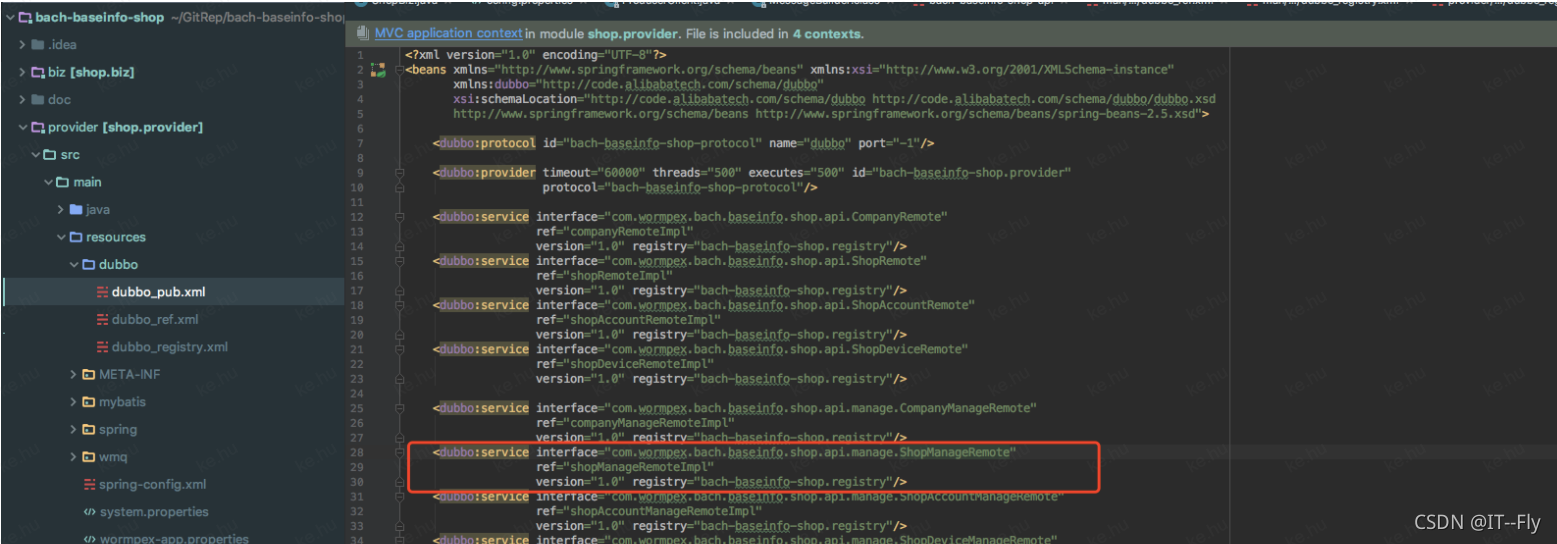Expand the spring folder in the tree

[x=74, y=429]
